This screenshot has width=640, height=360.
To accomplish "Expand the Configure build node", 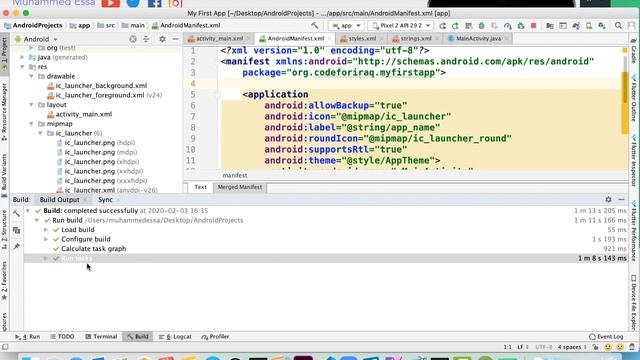I will [x=46, y=239].
